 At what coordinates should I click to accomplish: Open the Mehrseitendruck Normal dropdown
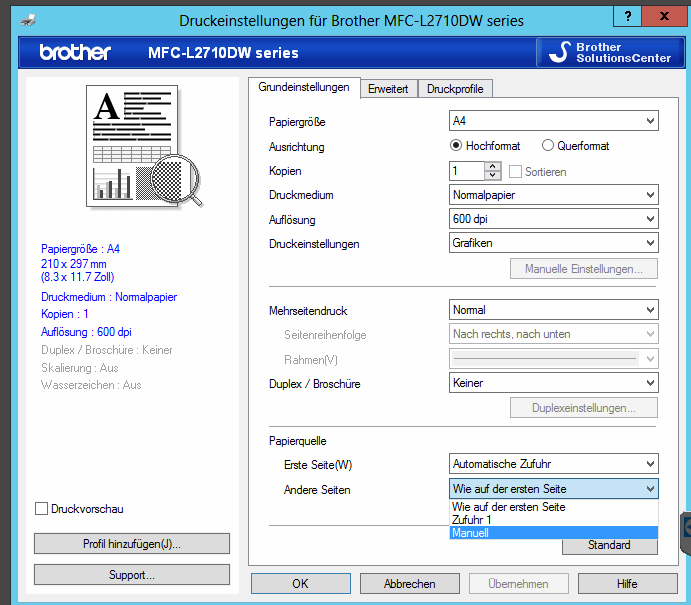(x=554, y=310)
